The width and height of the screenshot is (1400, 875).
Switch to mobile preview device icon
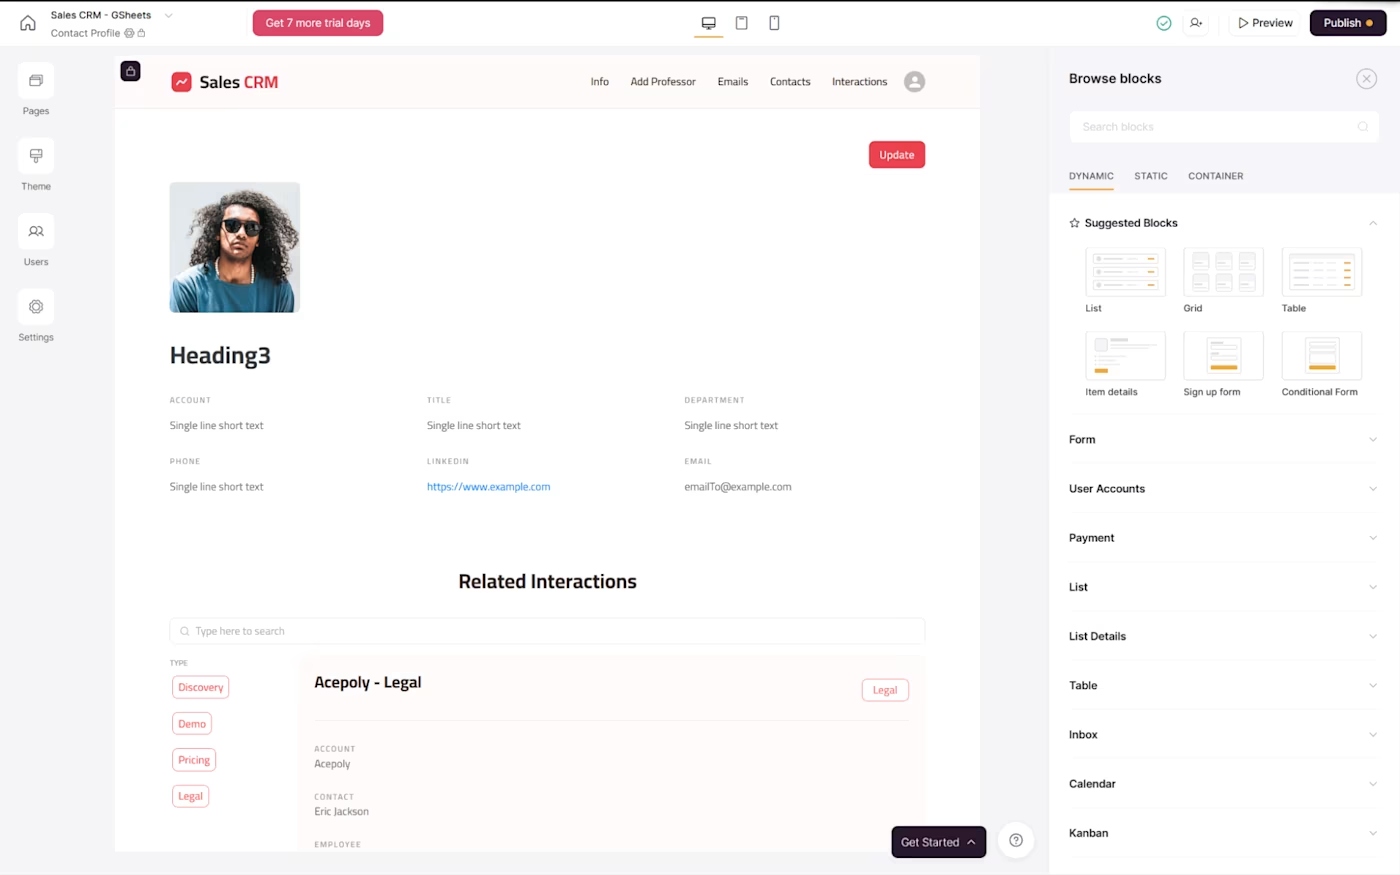(774, 23)
